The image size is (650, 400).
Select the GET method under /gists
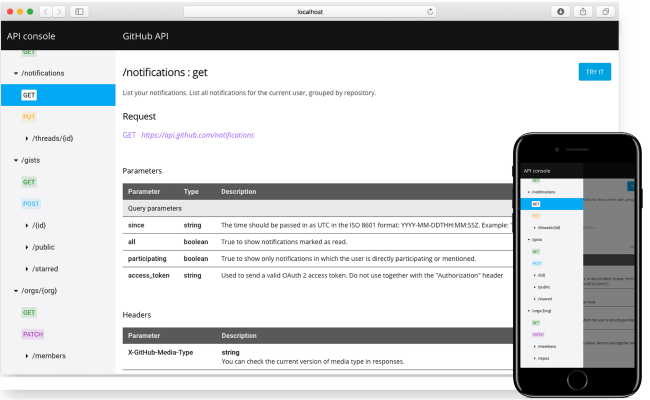29,182
